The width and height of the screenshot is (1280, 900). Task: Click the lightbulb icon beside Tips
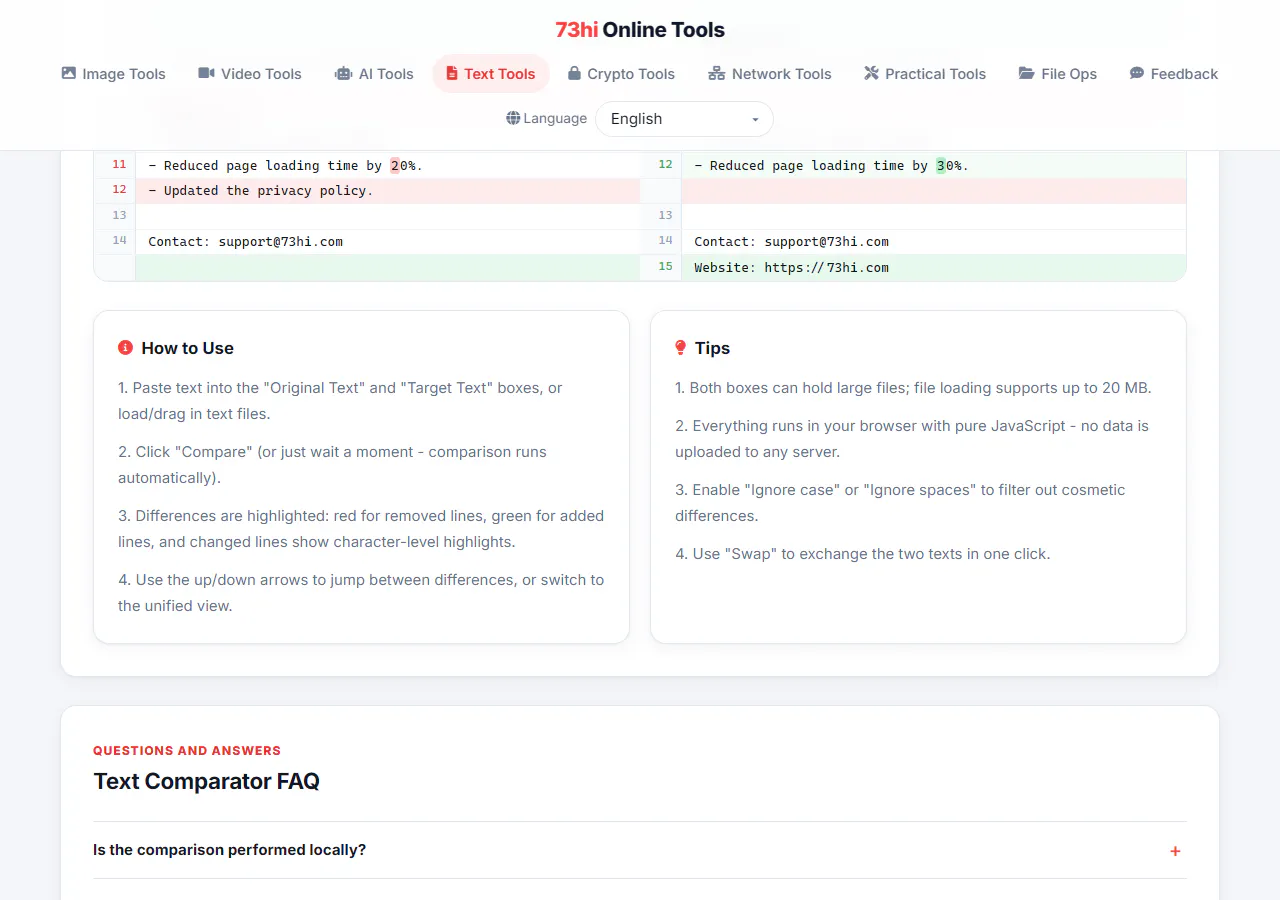tap(680, 348)
